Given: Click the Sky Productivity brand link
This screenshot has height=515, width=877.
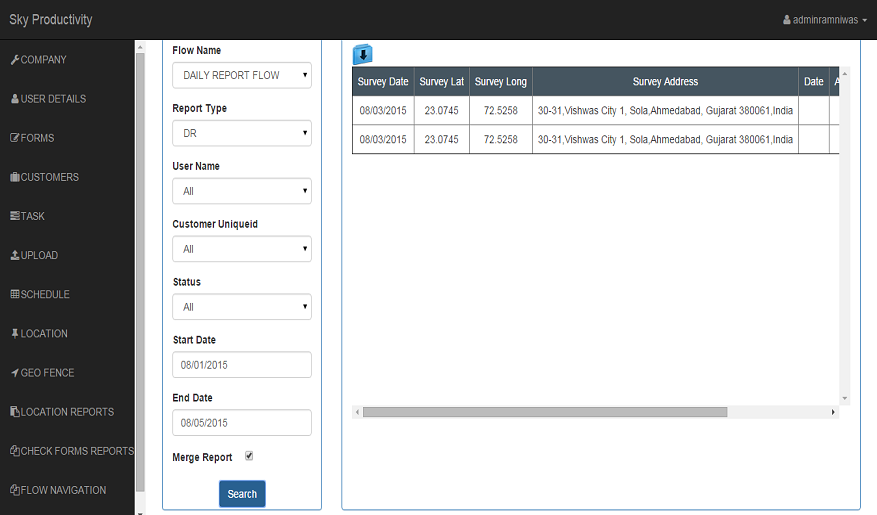Looking at the screenshot, I should [50, 20].
